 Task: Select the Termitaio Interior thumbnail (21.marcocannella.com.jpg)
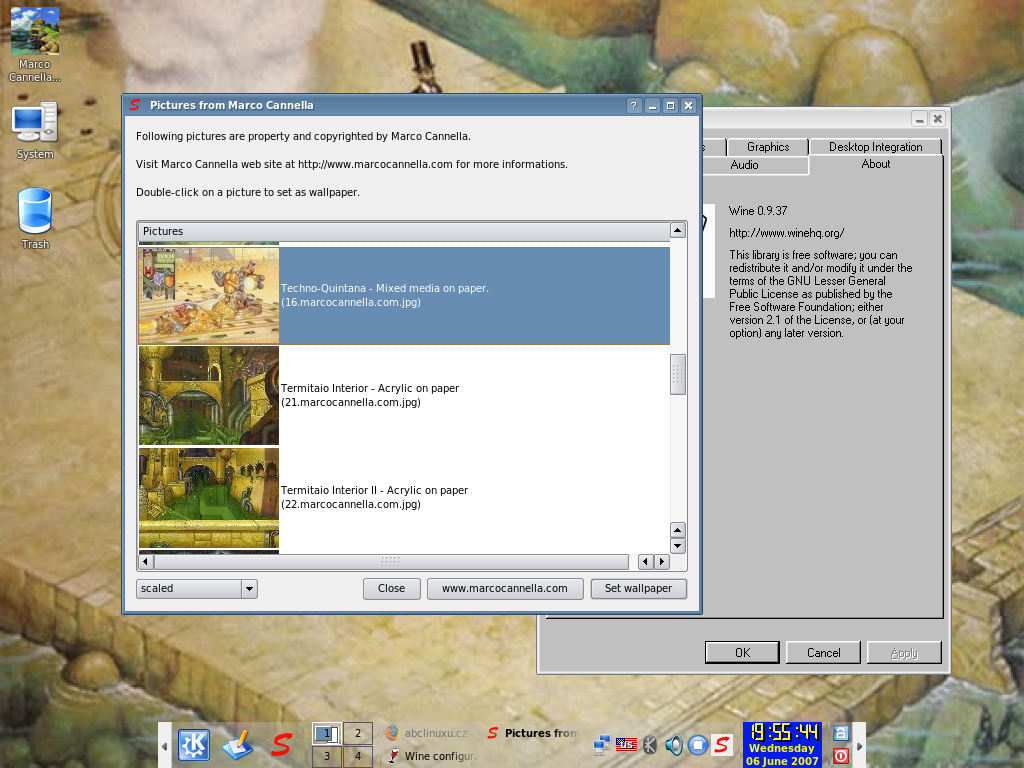[x=209, y=395]
